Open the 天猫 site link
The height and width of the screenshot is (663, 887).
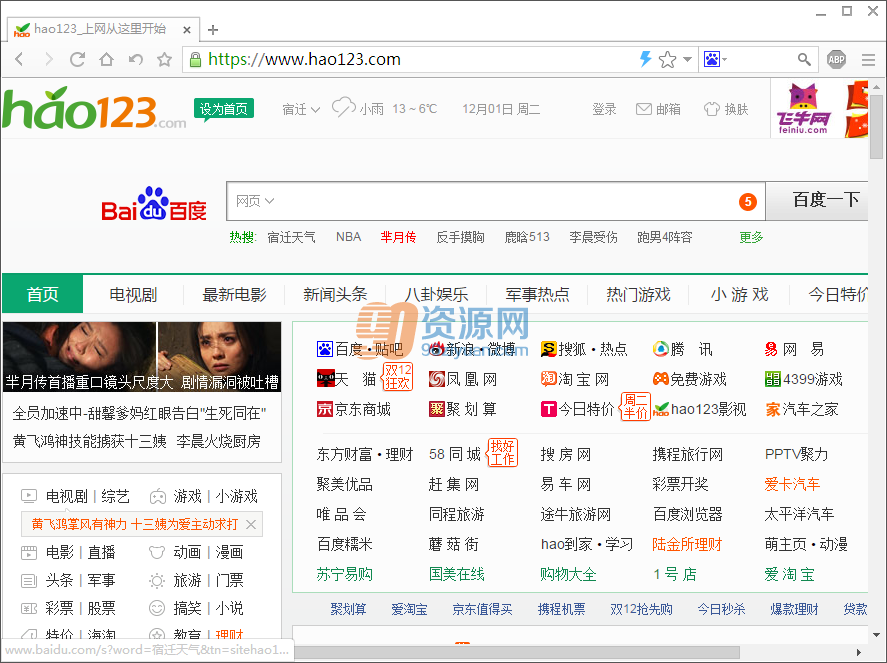pos(346,379)
